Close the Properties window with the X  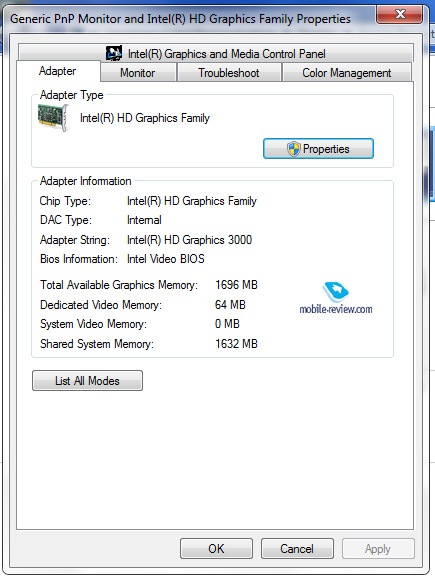click(400, 15)
